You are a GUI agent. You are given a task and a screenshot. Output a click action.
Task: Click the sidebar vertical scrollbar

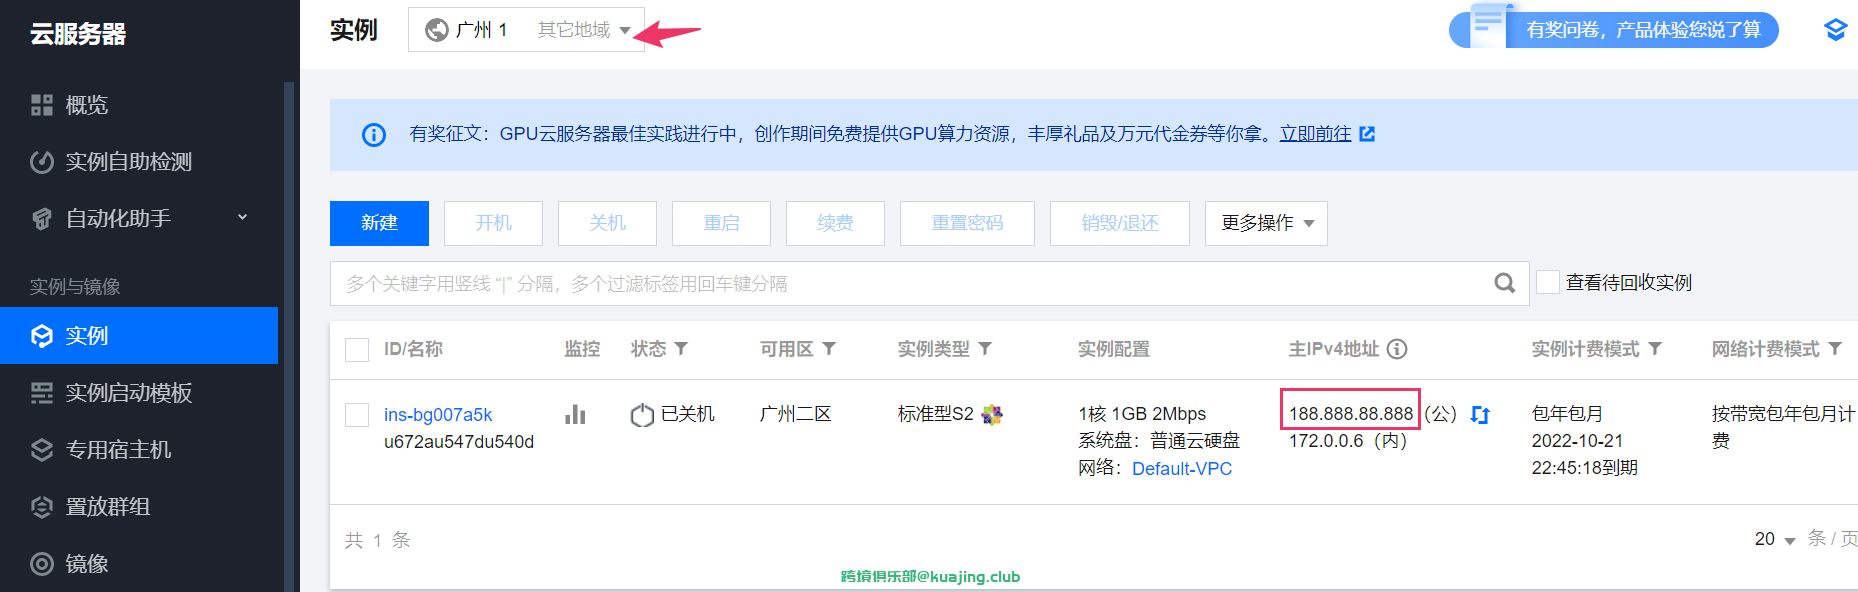click(289, 336)
